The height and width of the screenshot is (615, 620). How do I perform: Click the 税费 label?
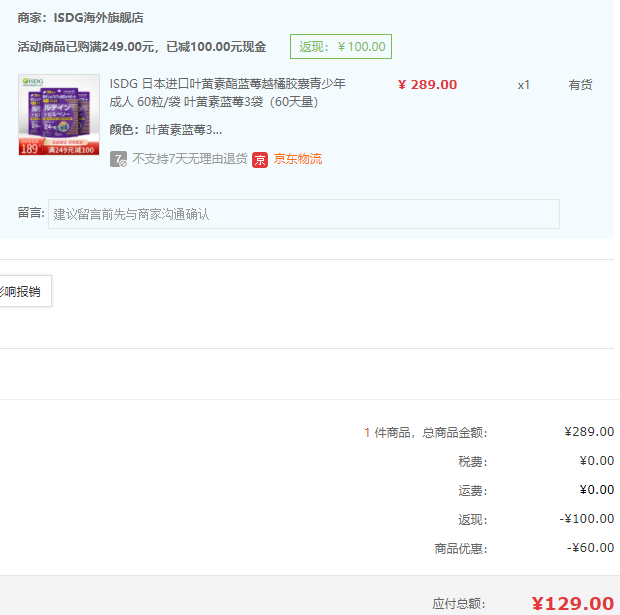[x=473, y=462]
